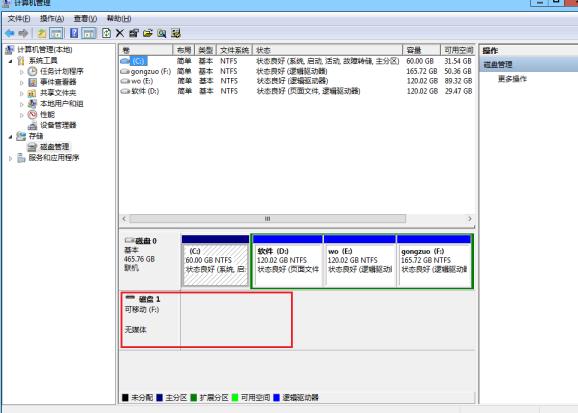This screenshot has width=578, height=413.
Task: Toggle the show/hide action pane icon
Action: tap(89, 34)
